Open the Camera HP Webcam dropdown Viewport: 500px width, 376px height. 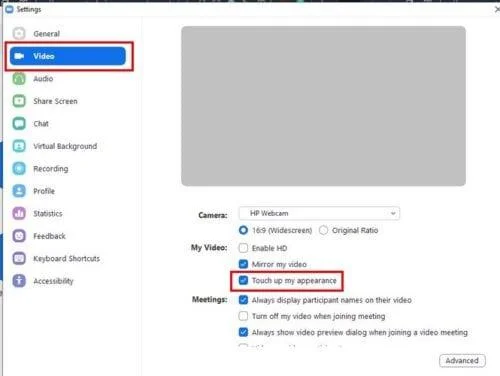(319, 213)
